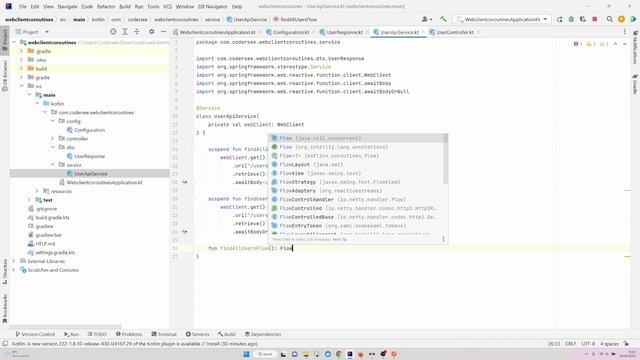
Task: Click the CRLF line separator indicator
Action: (570, 344)
